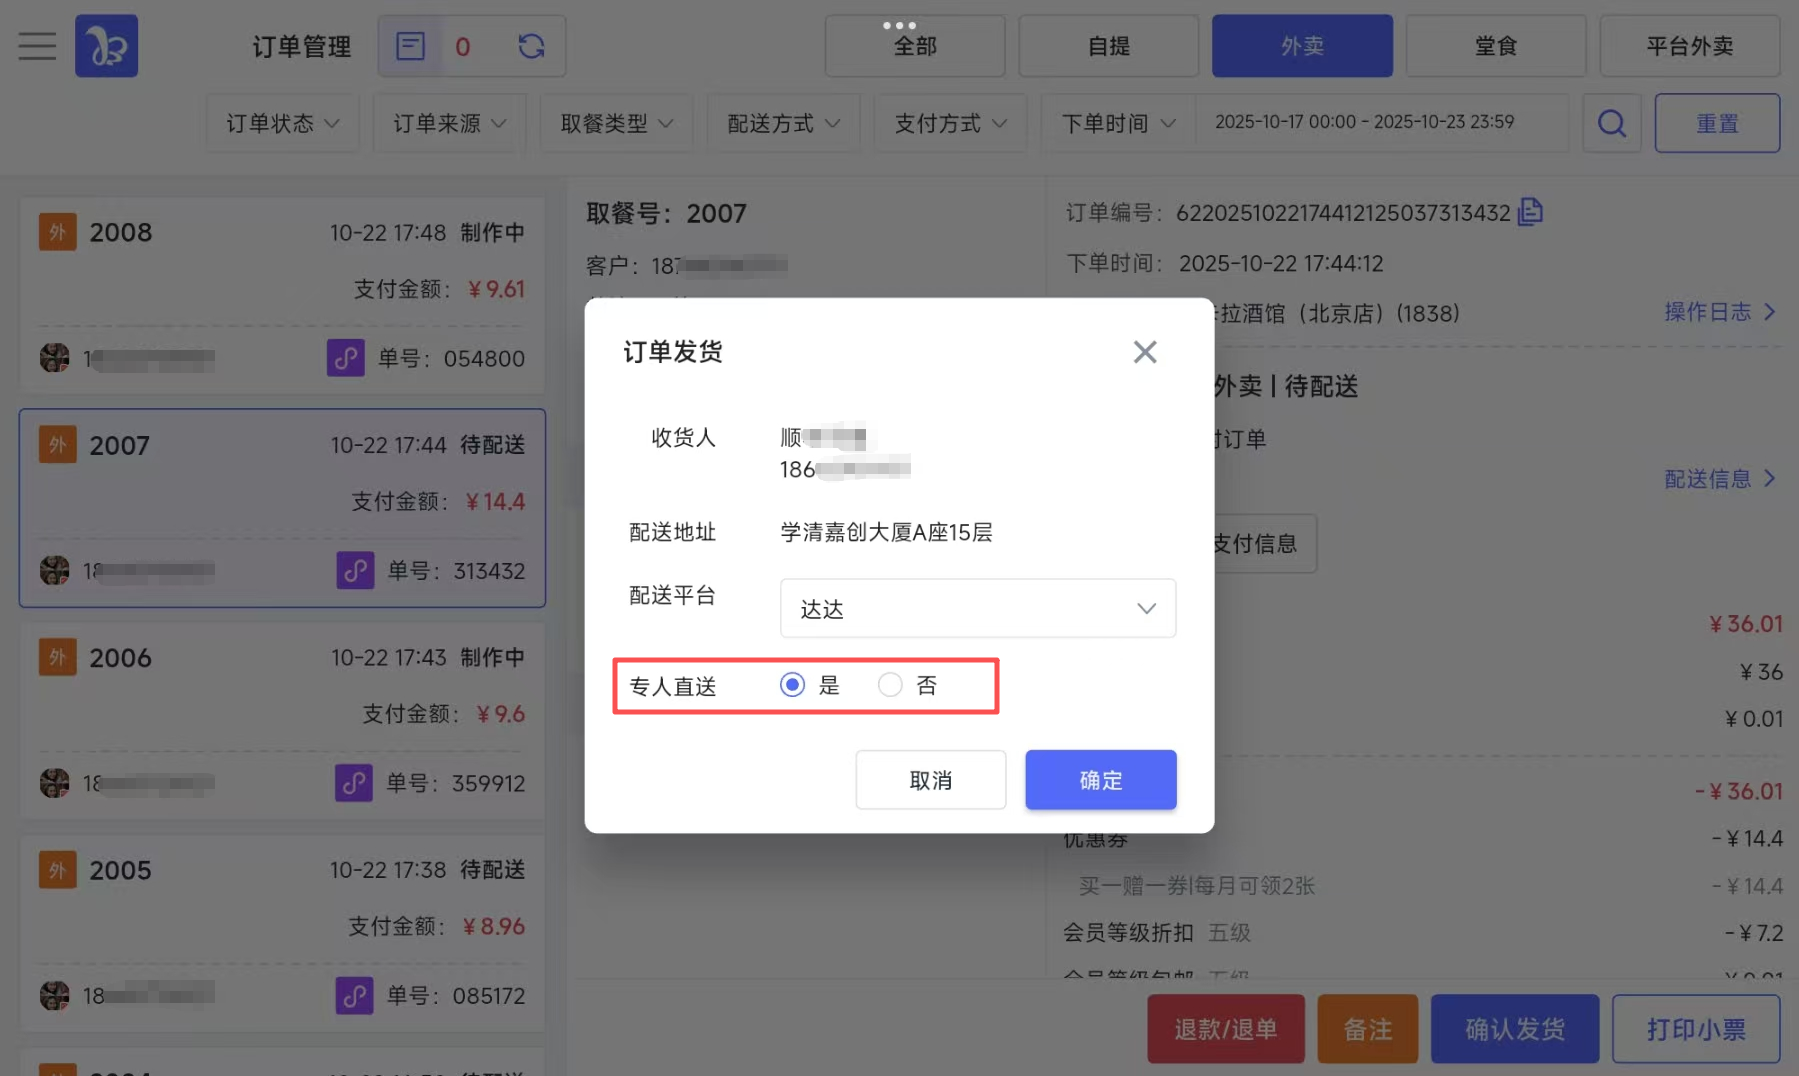Click the refresh orders icon
Image resolution: width=1799 pixels, height=1076 pixels.
[531, 46]
